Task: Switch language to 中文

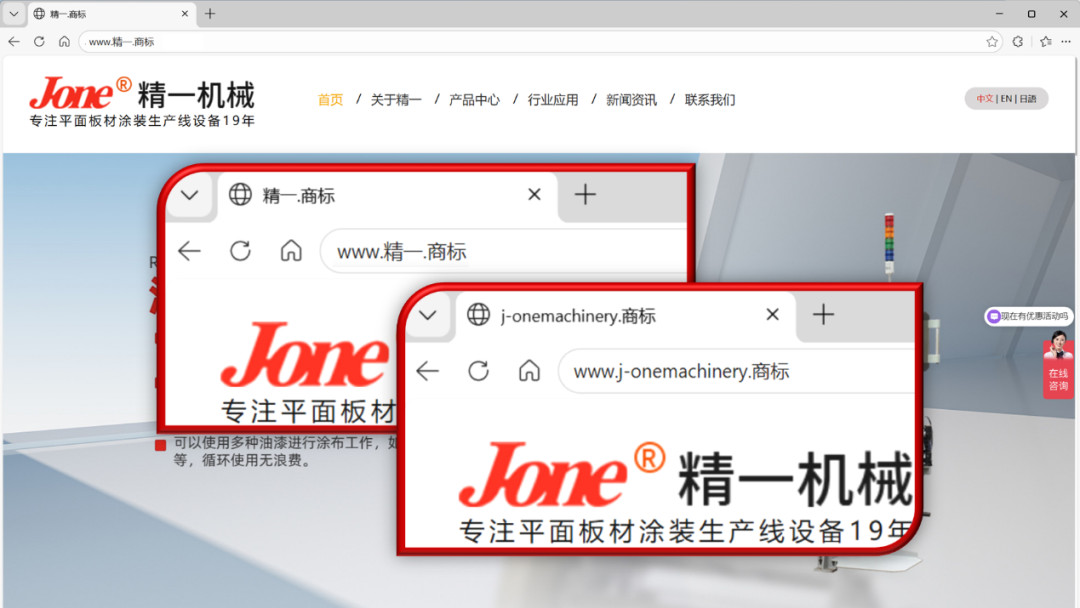Action: [x=985, y=99]
